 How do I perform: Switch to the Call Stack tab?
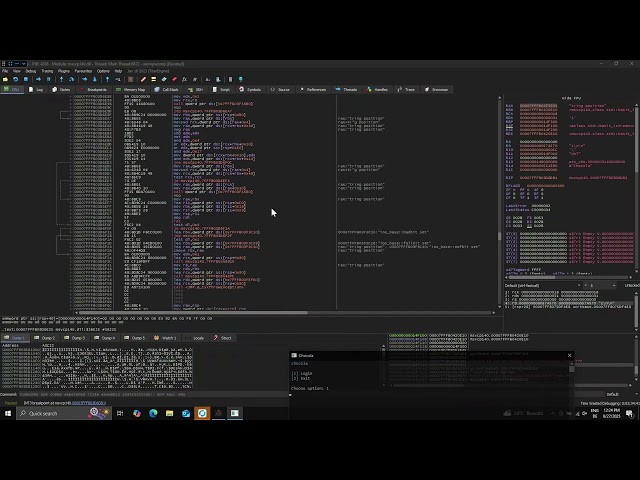click(x=167, y=89)
